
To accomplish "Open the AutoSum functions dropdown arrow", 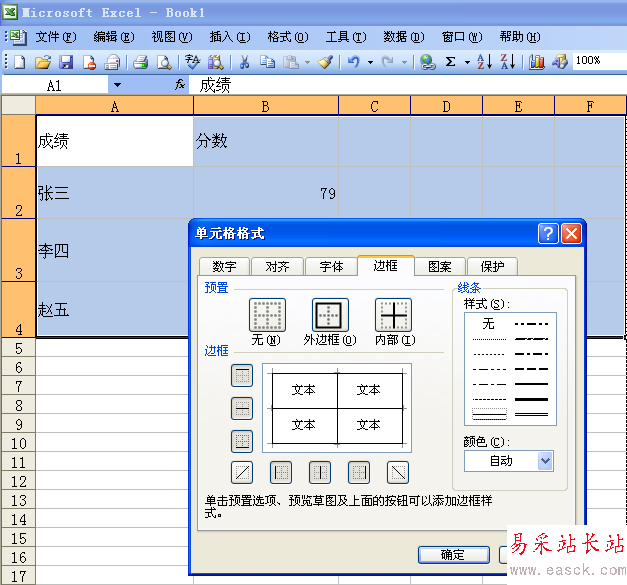I will [467, 62].
